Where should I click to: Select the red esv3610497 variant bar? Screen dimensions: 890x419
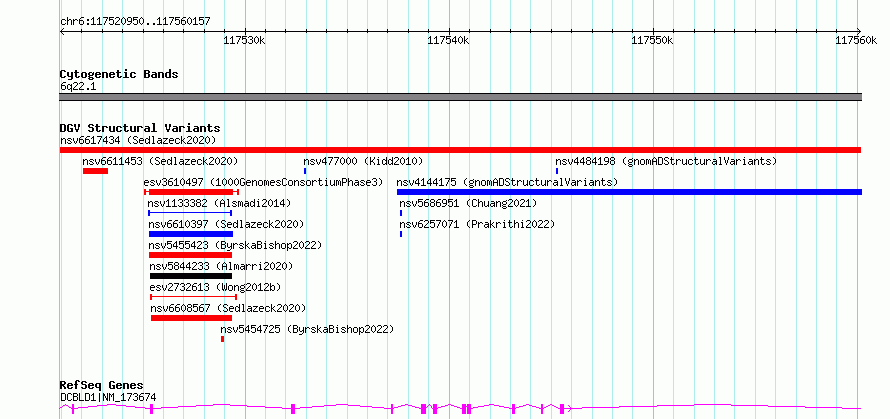[x=191, y=192]
